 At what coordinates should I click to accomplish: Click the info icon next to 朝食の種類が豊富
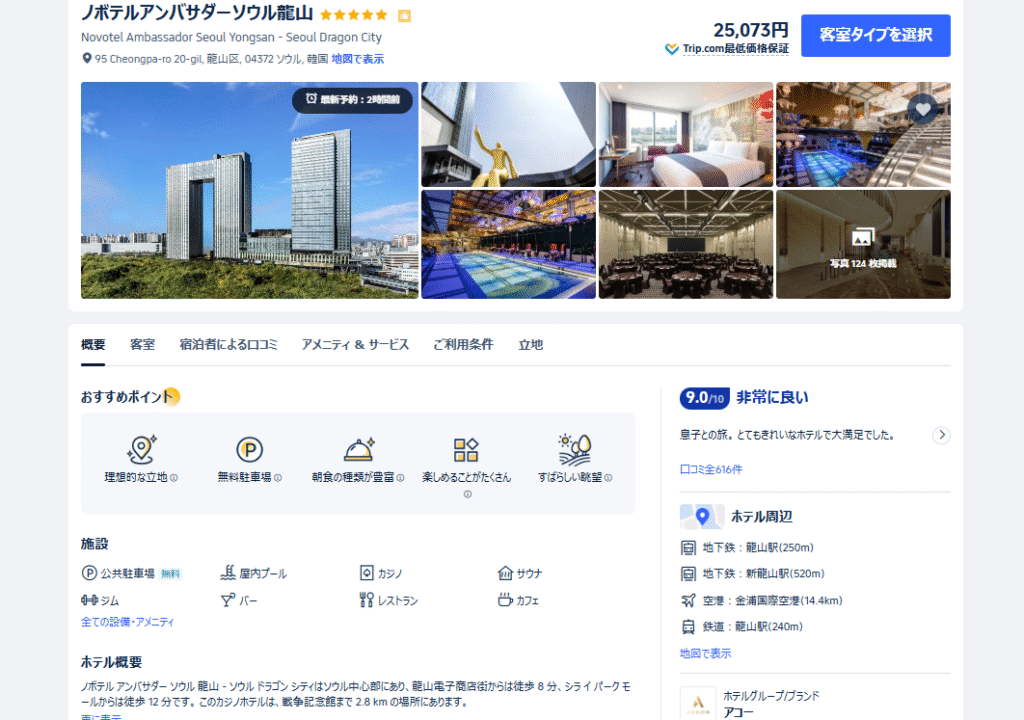[x=400, y=478]
